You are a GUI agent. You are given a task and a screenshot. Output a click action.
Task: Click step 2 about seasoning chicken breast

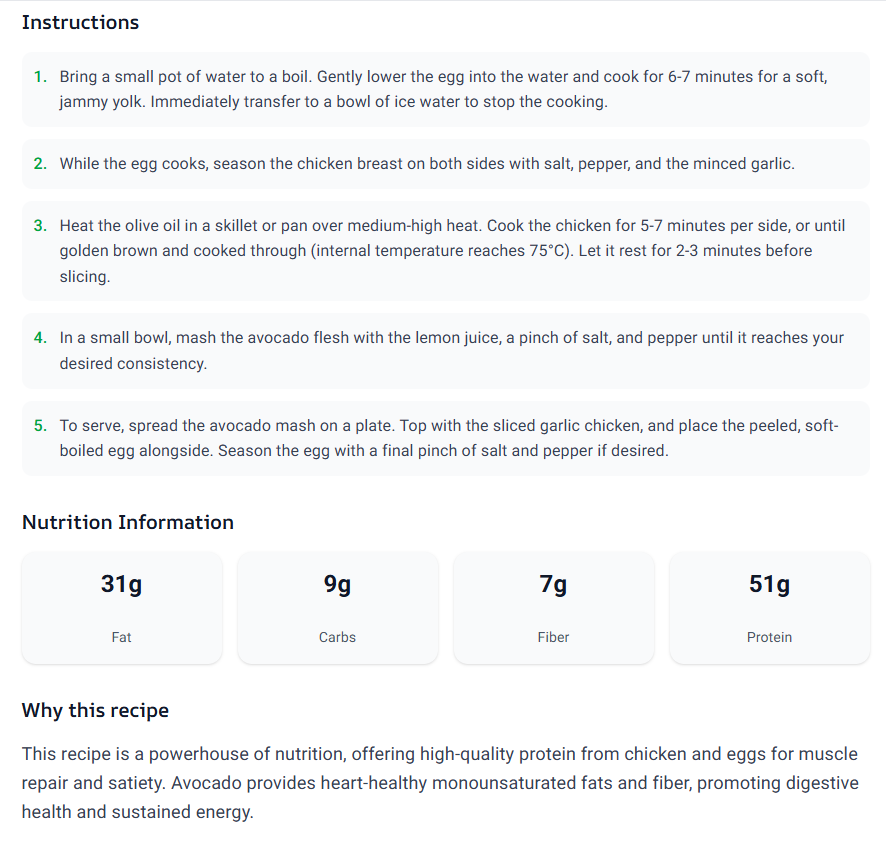point(445,164)
